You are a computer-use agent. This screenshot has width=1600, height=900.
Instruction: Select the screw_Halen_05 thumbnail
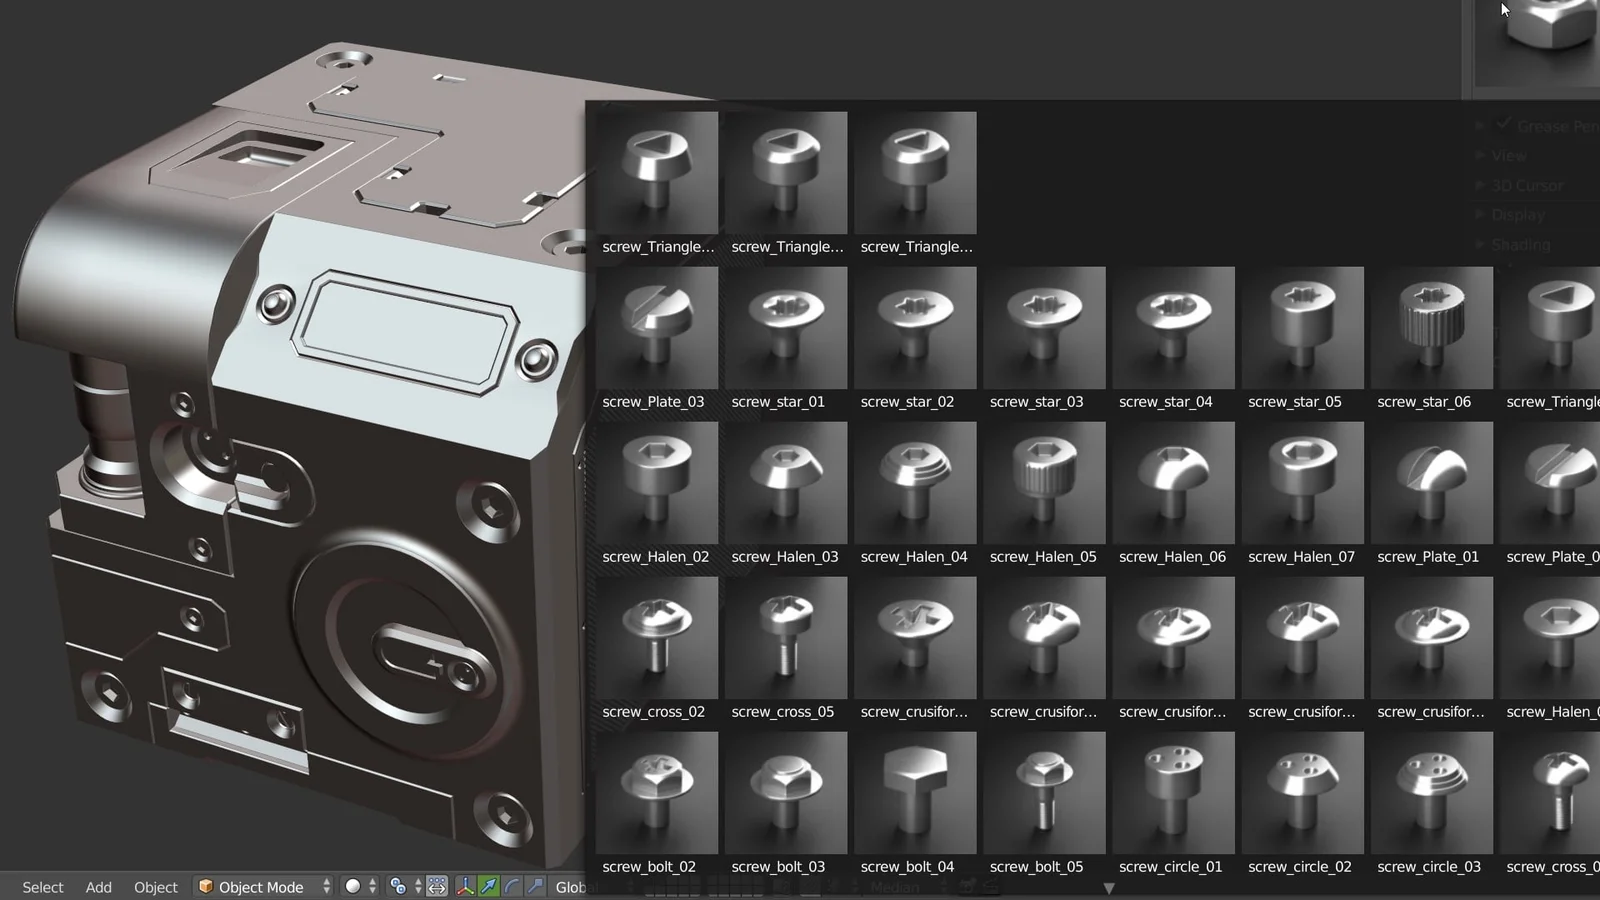coord(1044,483)
